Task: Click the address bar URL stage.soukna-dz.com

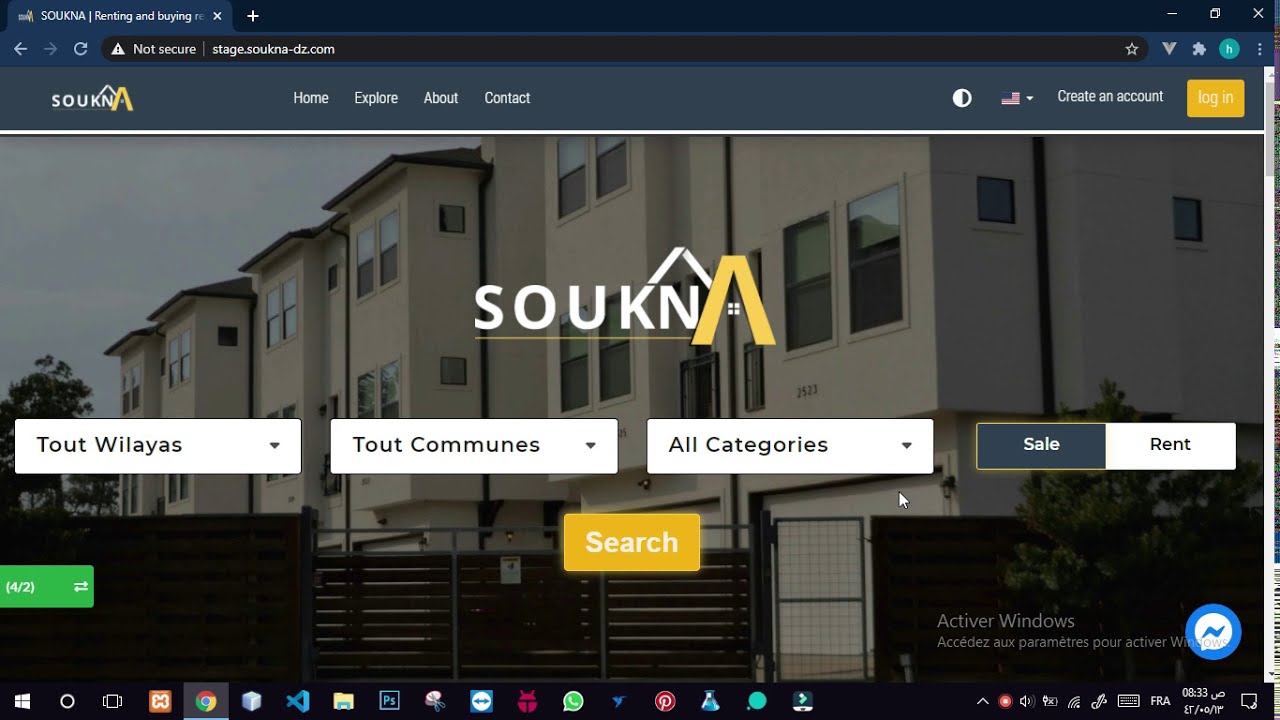Action: click(273, 48)
